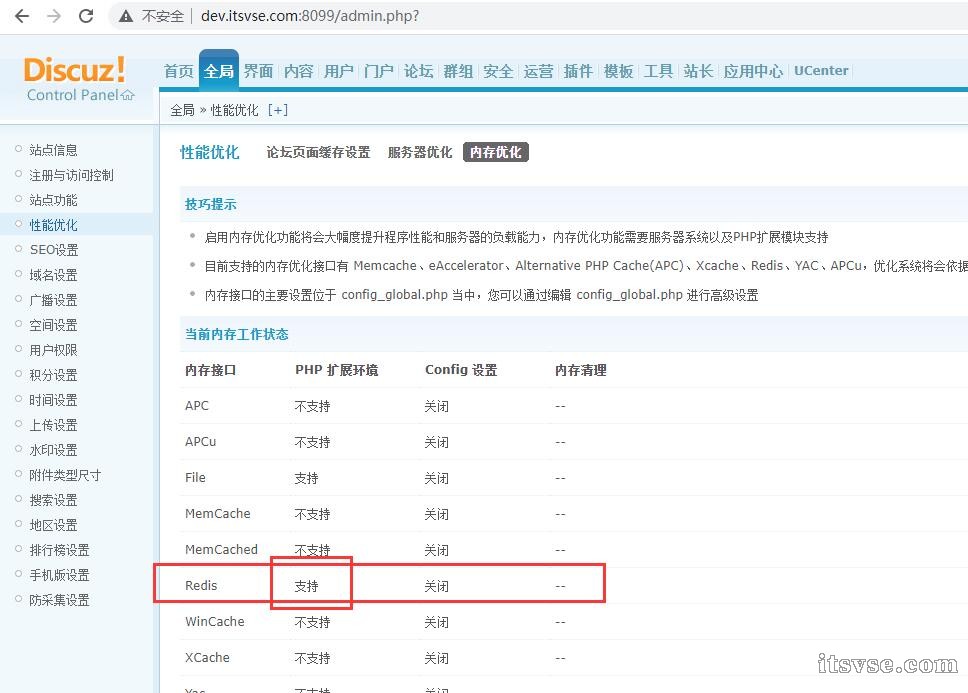Image resolution: width=968 pixels, height=693 pixels.
Task: Click the Config 设置 column header
Action: [461, 370]
